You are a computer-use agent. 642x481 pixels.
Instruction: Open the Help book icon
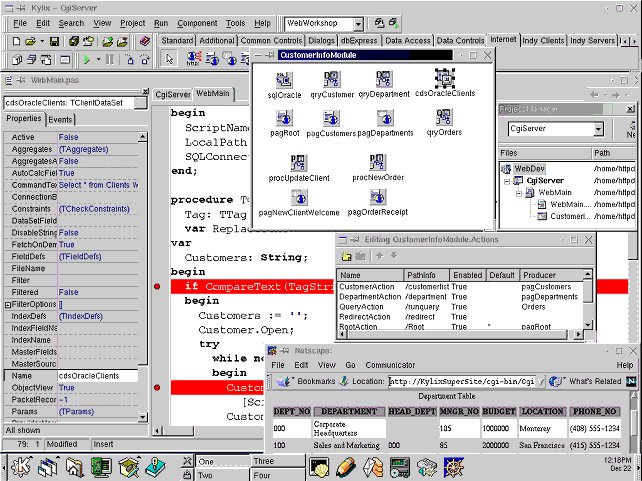tap(145, 41)
